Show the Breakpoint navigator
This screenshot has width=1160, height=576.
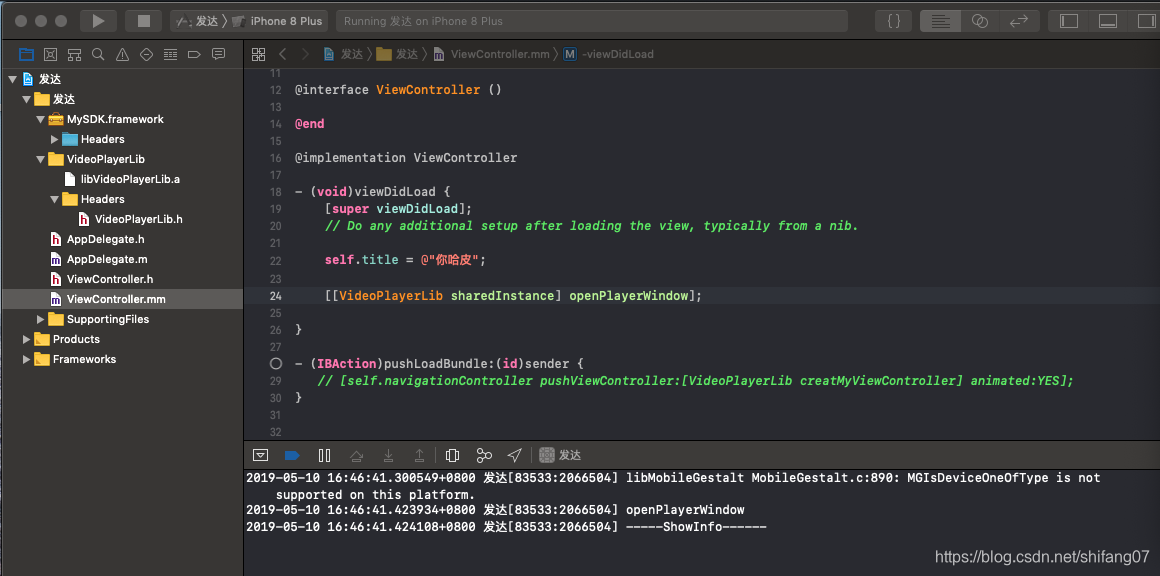tap(194, 54)
